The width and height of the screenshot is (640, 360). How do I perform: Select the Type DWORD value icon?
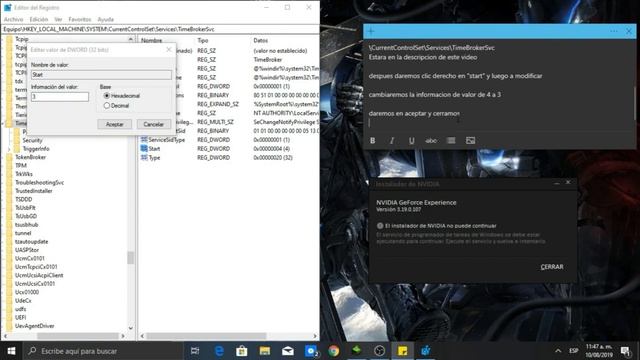(x=144, y=158)
